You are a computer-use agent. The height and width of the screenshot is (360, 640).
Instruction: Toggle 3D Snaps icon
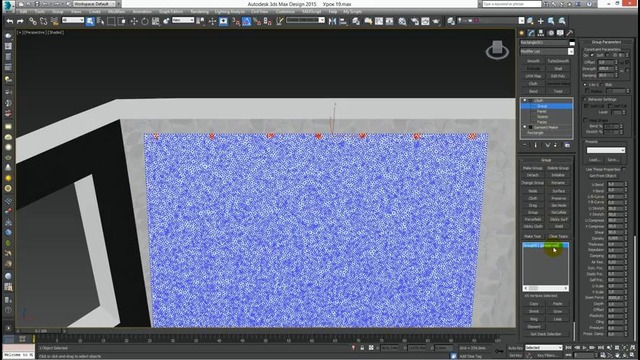[236, 21]
